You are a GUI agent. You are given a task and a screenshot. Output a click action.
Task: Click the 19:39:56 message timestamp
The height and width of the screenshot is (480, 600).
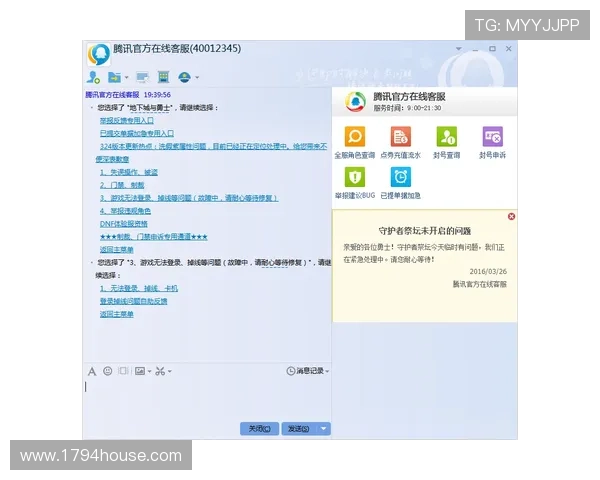(157, 95)
